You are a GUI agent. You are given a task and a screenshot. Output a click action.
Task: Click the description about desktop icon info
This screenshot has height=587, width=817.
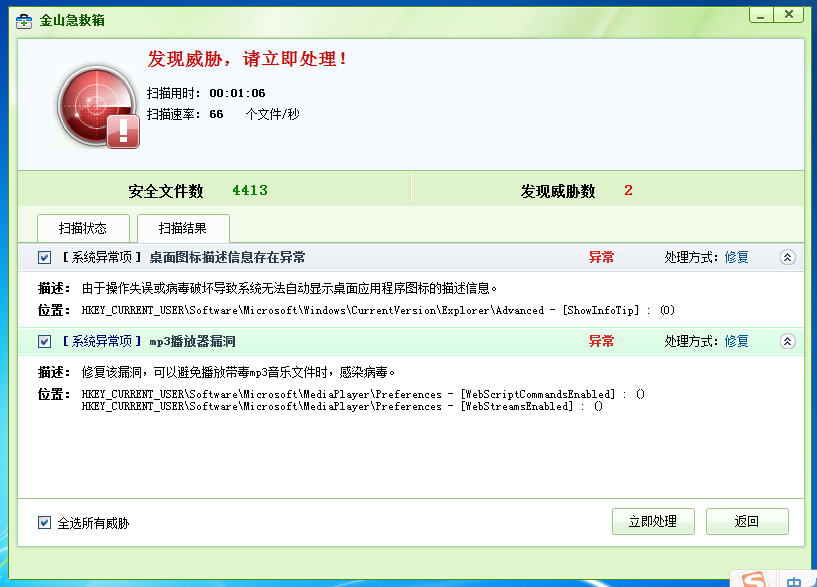click(290, 288)
